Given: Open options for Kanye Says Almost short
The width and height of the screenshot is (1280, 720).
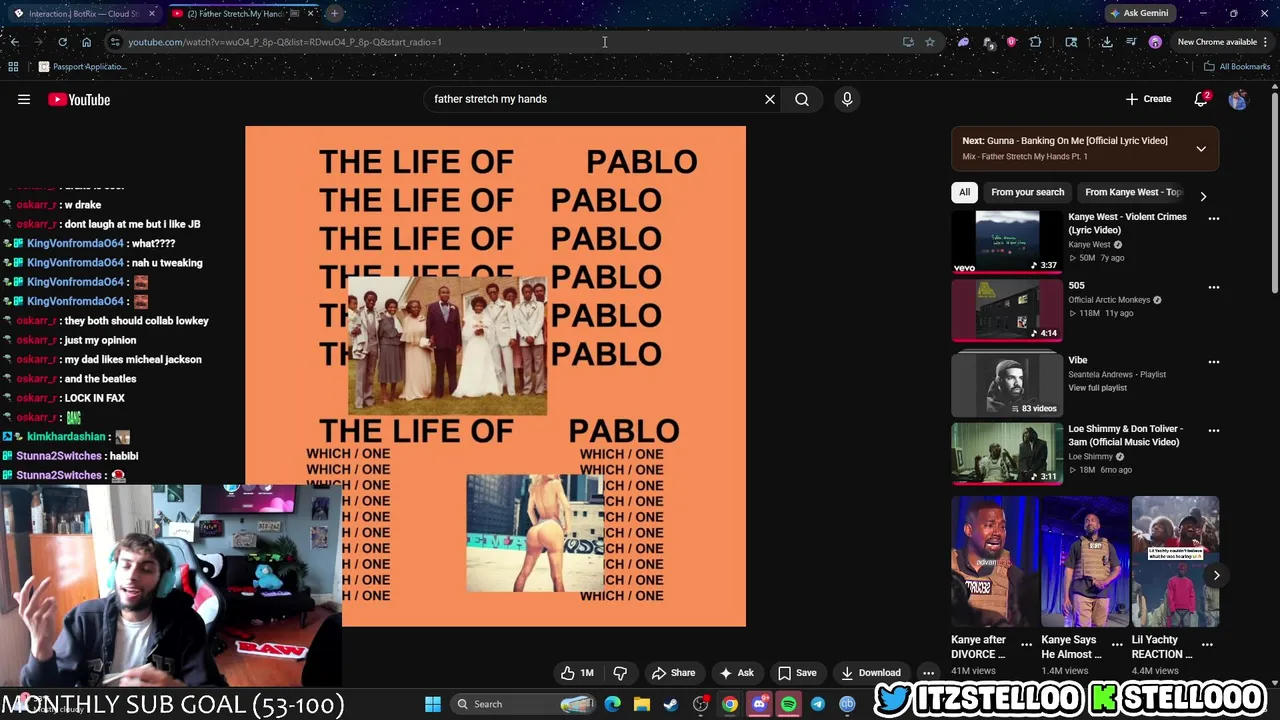Looking at the screenshot, I should click(x=1117, y=645).
